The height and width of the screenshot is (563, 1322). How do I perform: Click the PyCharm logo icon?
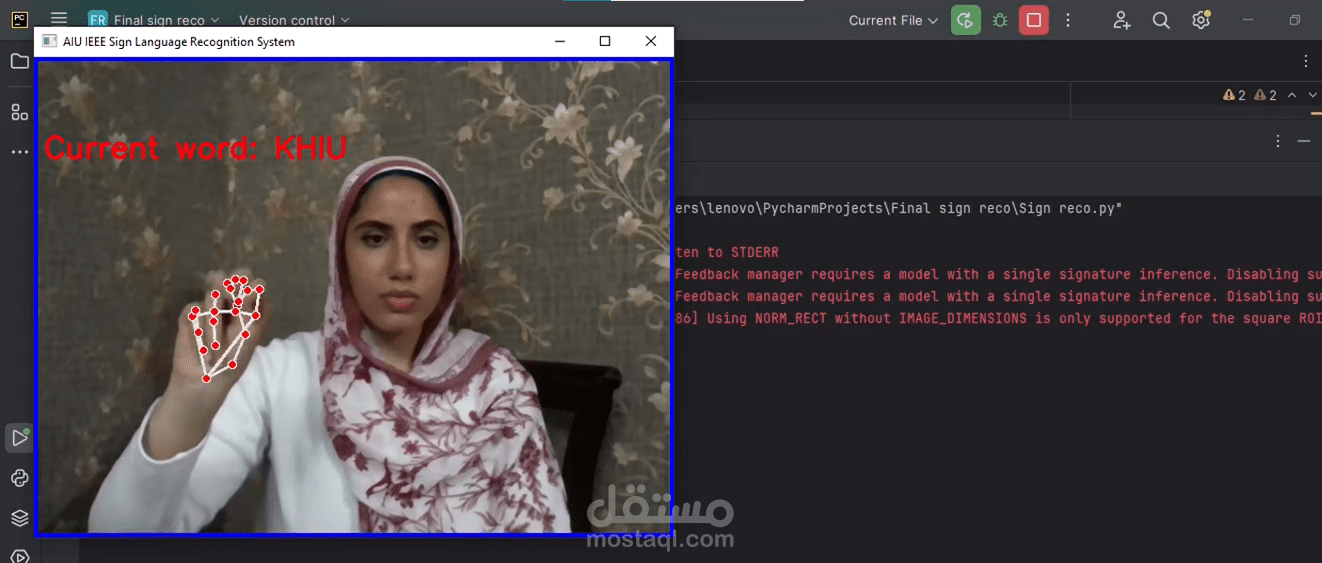(x=19, y=19)
